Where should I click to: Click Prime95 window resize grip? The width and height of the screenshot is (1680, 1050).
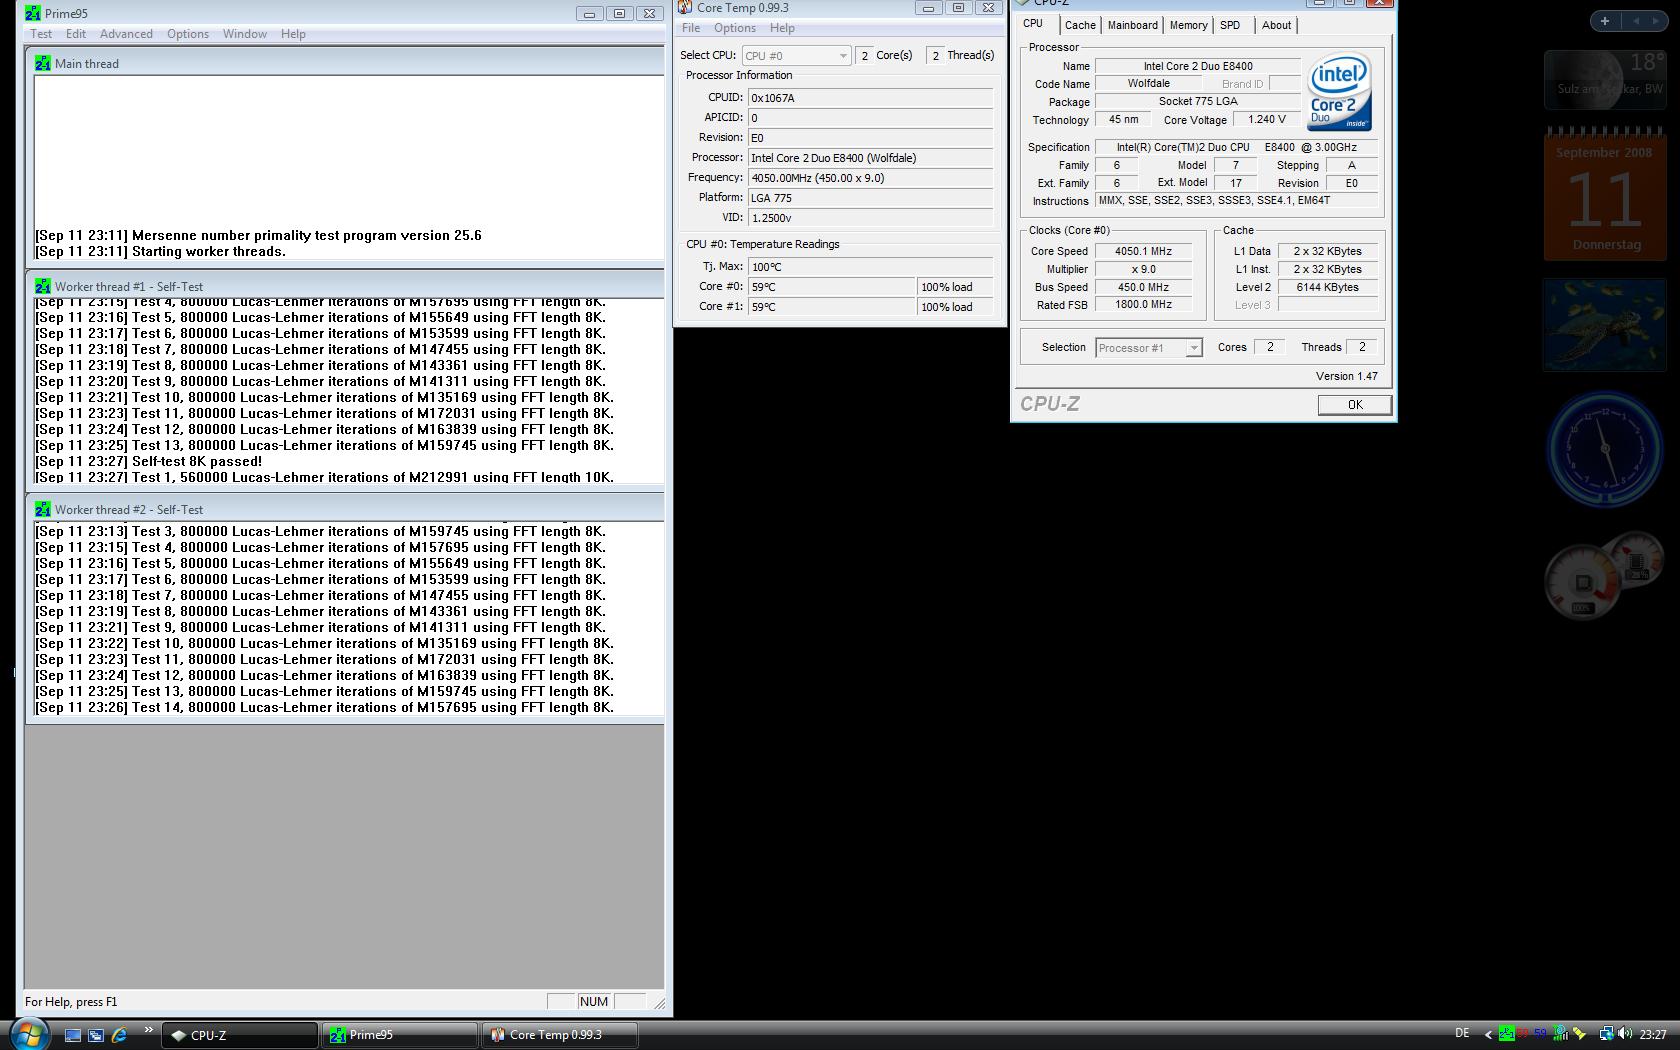click(x=659, y=1003)
